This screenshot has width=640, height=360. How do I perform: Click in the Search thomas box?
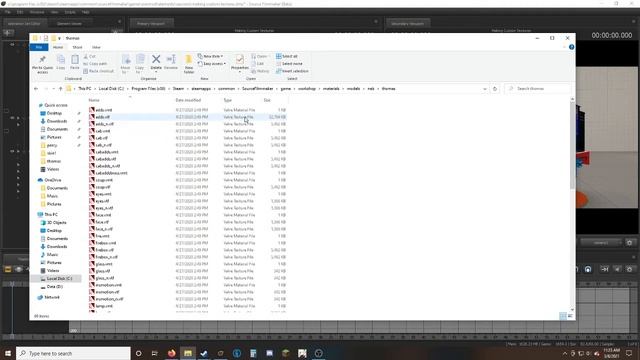pyautogui.click(x=537, y=89)
